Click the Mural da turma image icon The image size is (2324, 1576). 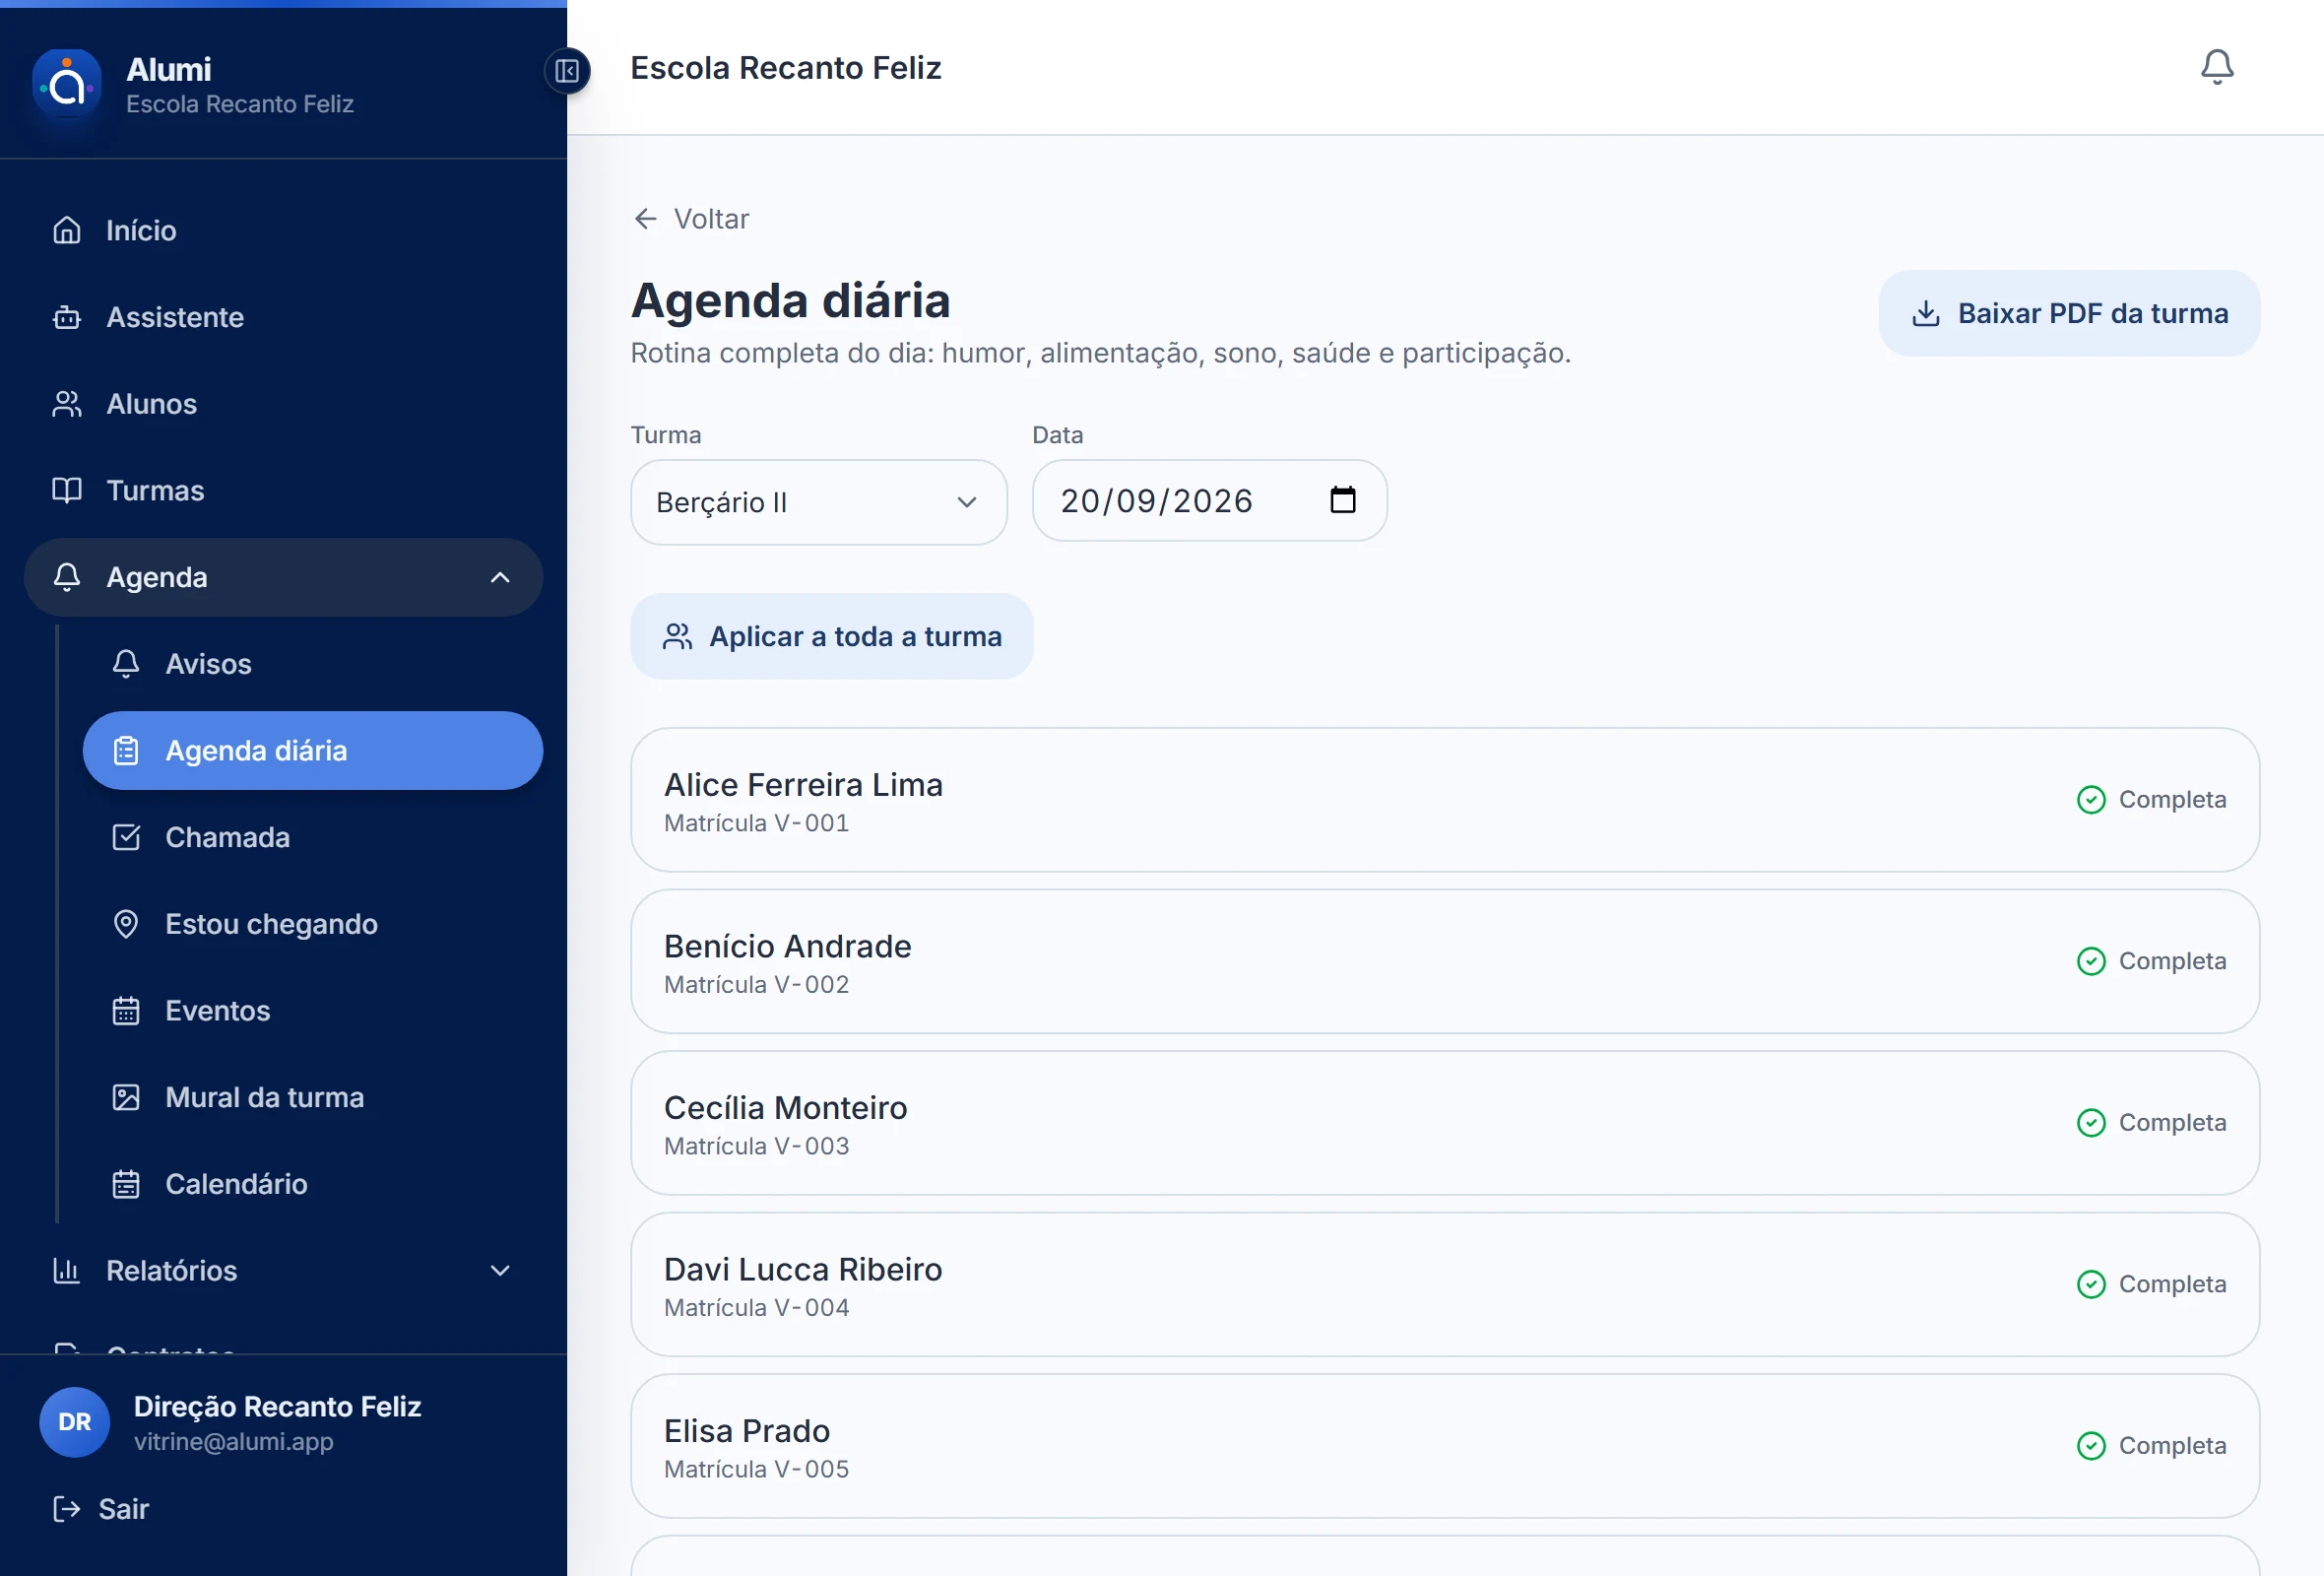tap(126, 1097)
